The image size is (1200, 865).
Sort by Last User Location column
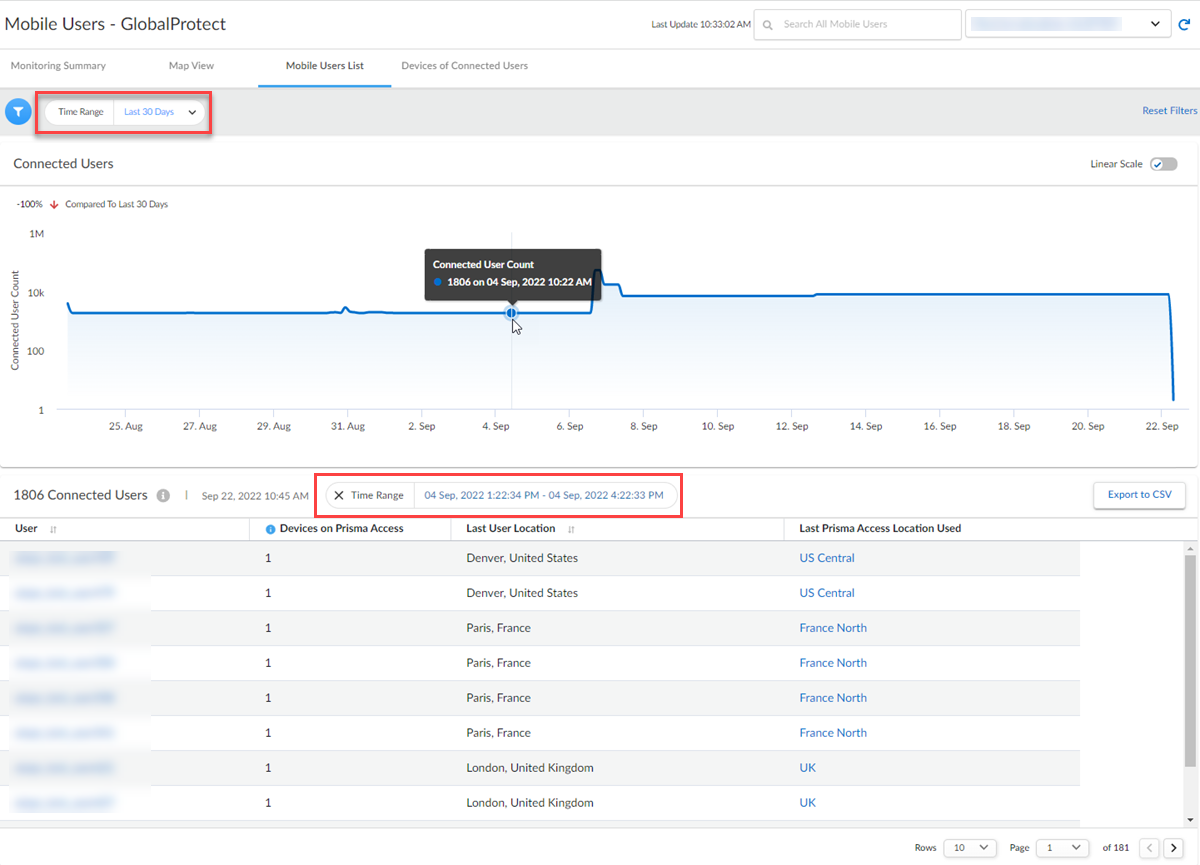point(572,529)
